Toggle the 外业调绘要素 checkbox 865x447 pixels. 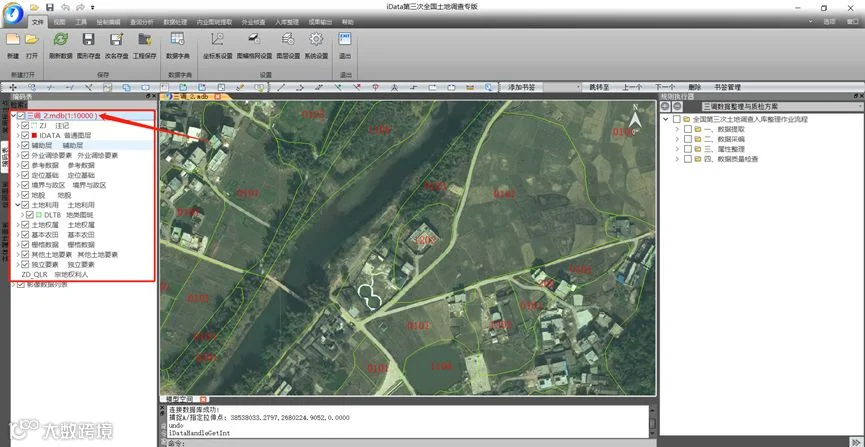[x=25, y=156]
